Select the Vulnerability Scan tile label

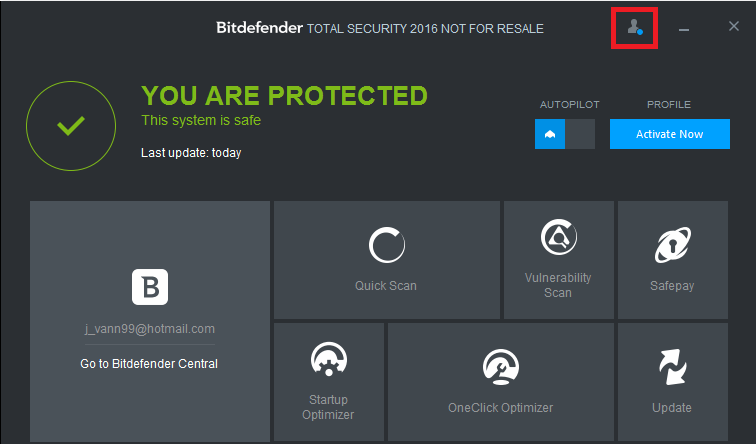coord(558,285)
